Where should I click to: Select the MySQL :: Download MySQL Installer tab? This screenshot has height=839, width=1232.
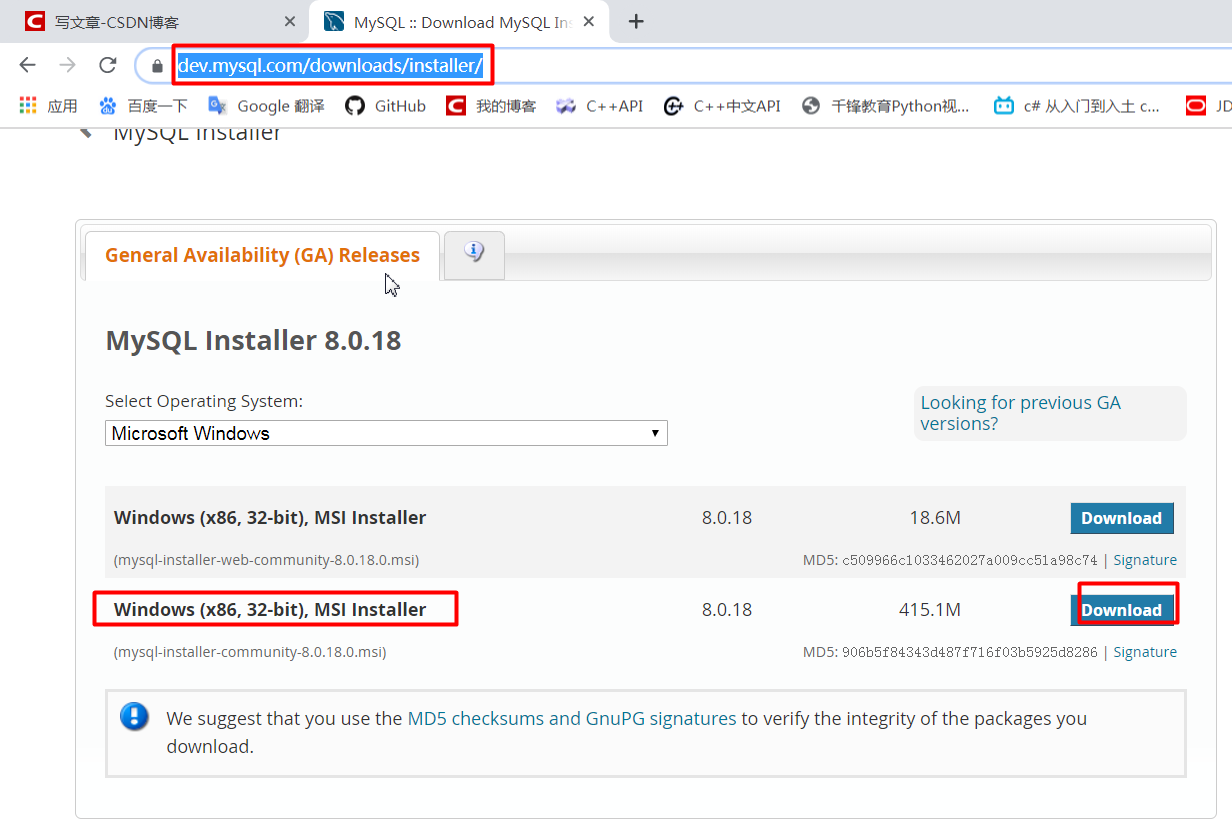point(460,21)
